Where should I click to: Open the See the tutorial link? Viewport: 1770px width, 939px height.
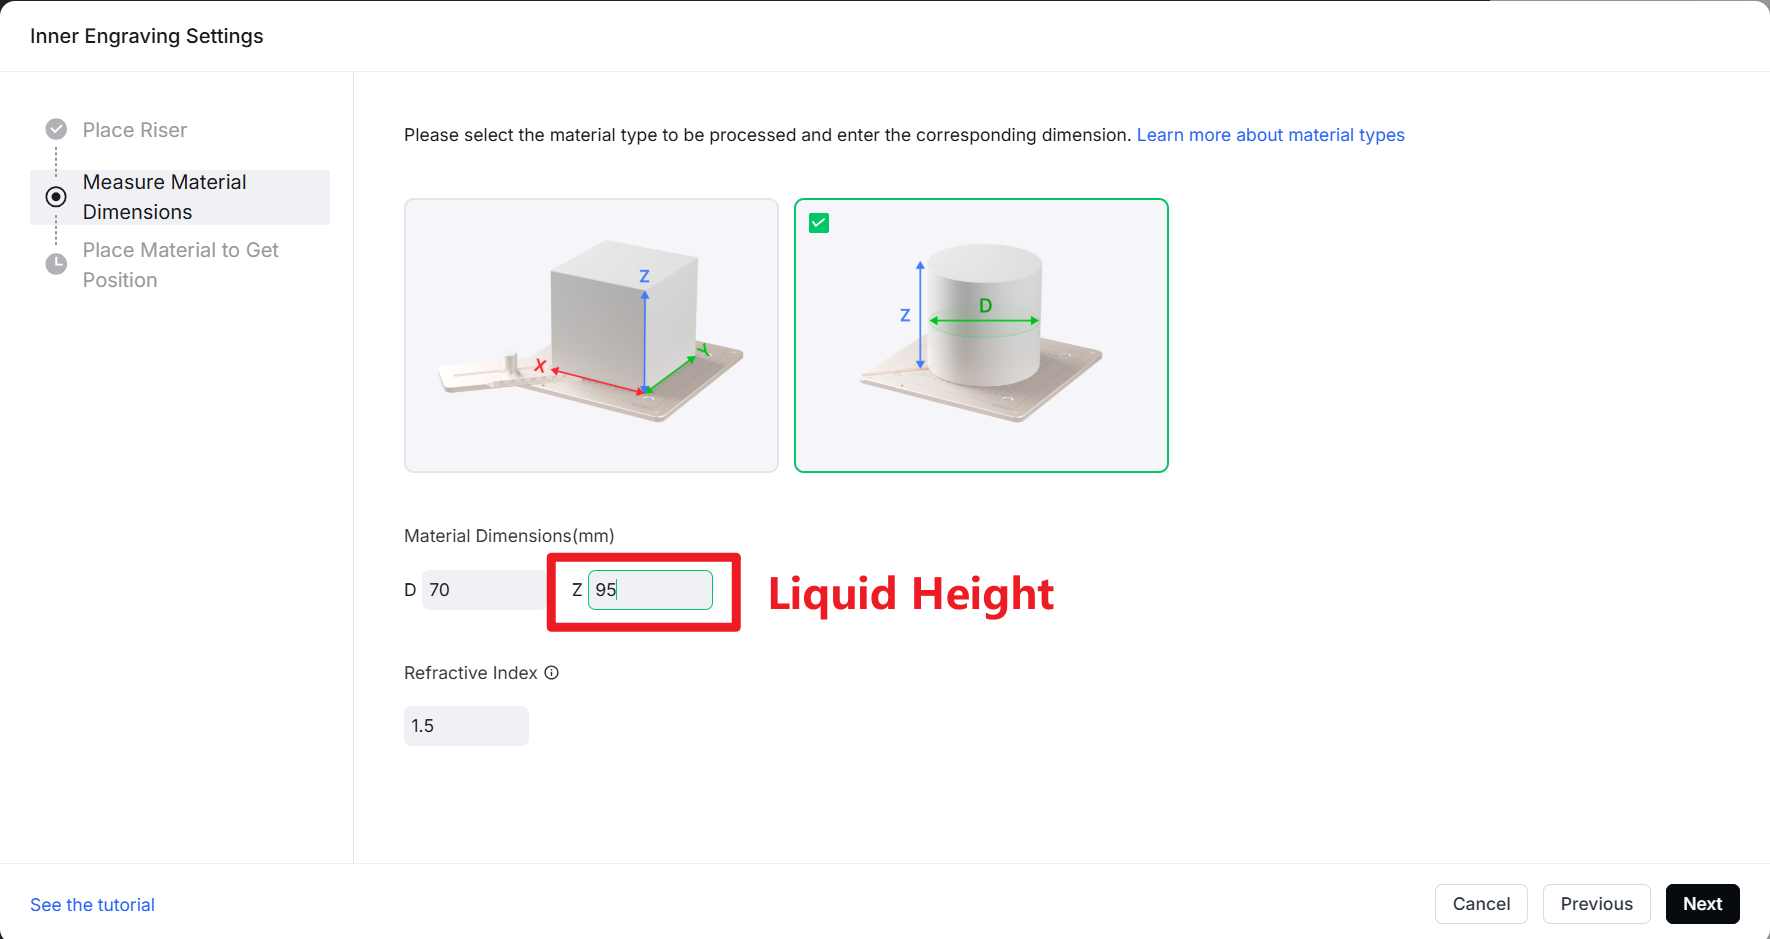coord(92,905)
